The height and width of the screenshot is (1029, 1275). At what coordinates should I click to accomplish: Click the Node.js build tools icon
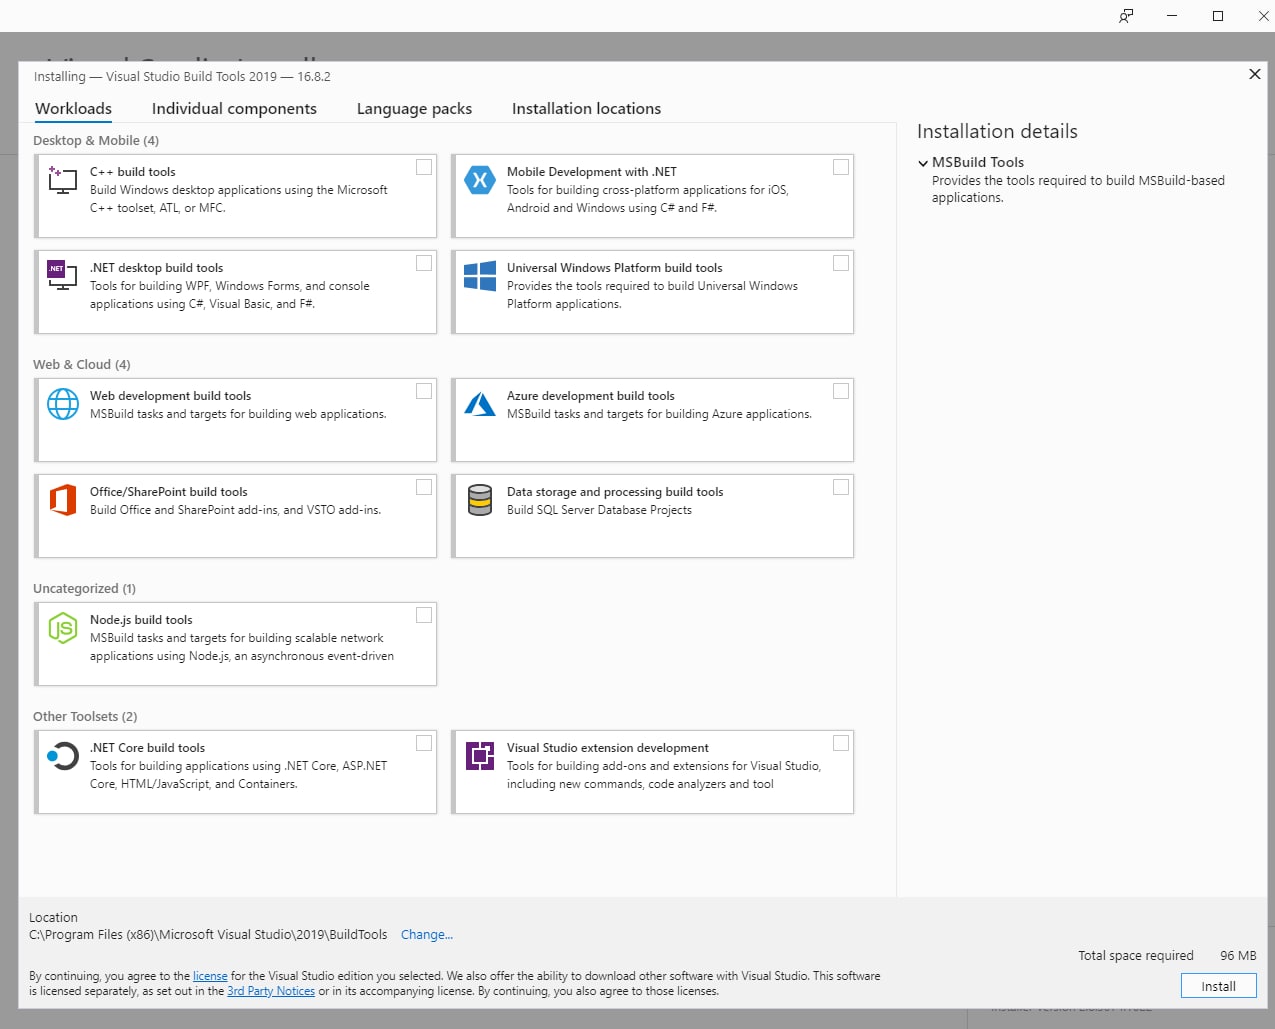point(63,628)
